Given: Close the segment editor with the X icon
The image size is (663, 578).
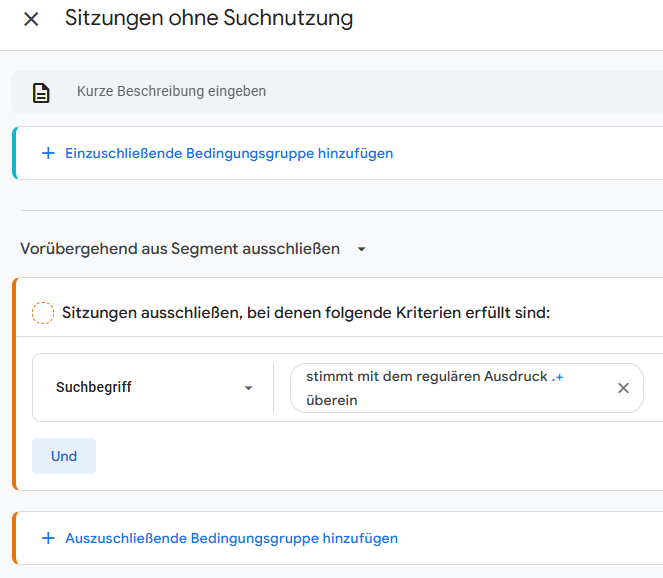Looking at the screenshot, I should [x=31, y=19].
